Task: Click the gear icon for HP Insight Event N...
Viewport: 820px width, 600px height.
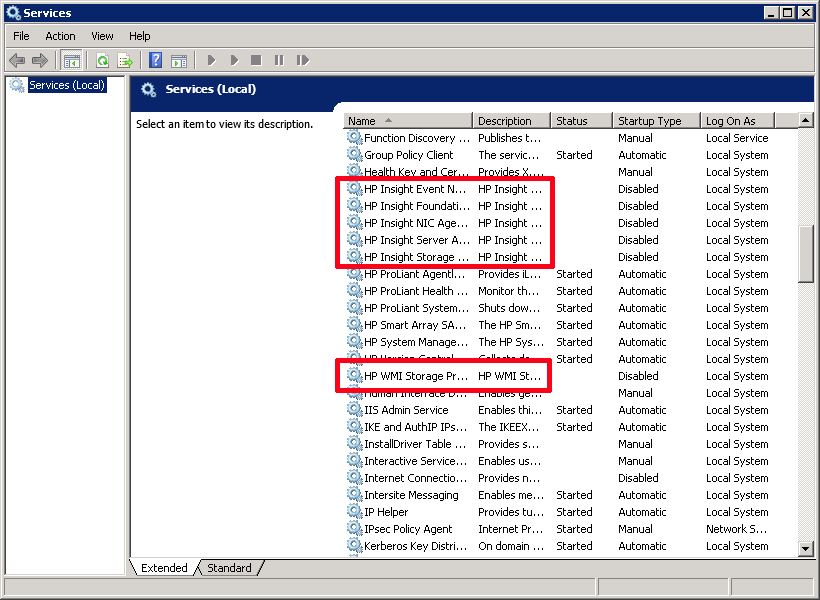Action: click(x=355, y=188)
